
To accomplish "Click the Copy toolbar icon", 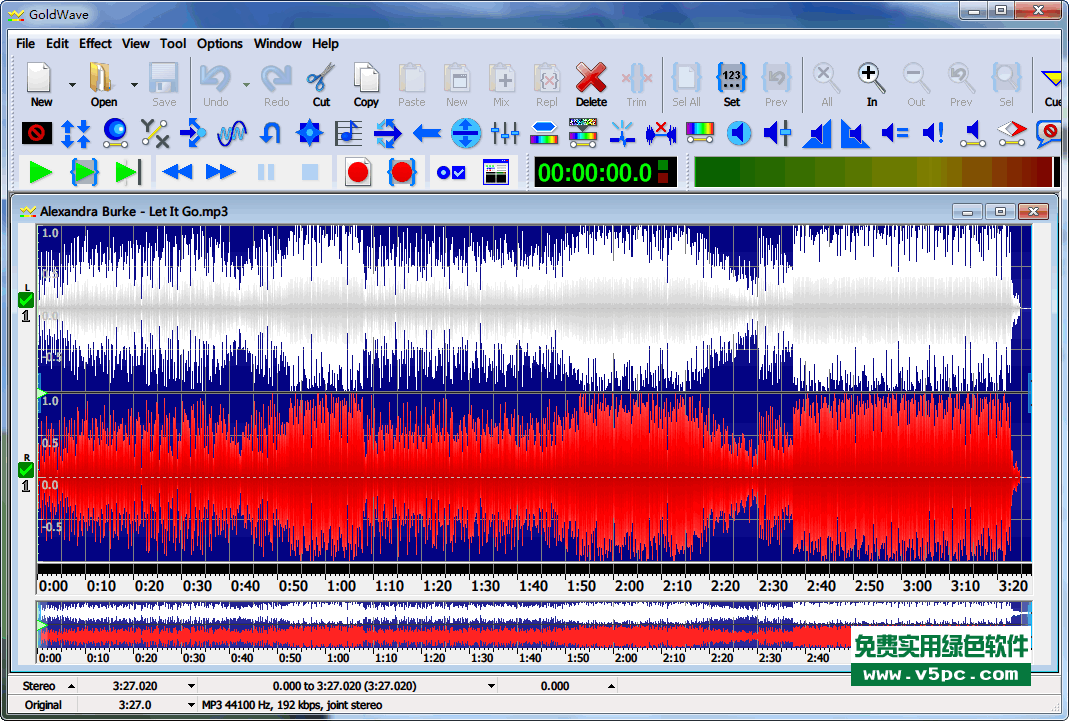I will [366, 79].
